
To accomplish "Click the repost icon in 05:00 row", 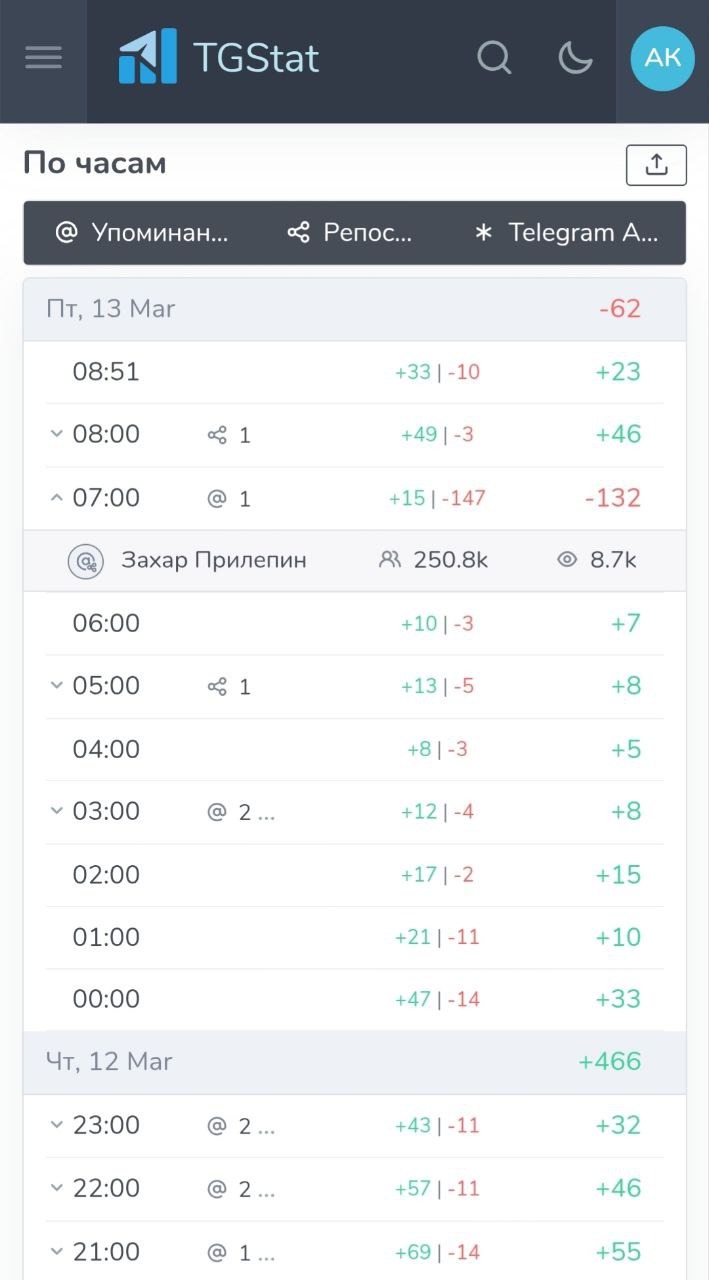I will (x=217, y=686).
